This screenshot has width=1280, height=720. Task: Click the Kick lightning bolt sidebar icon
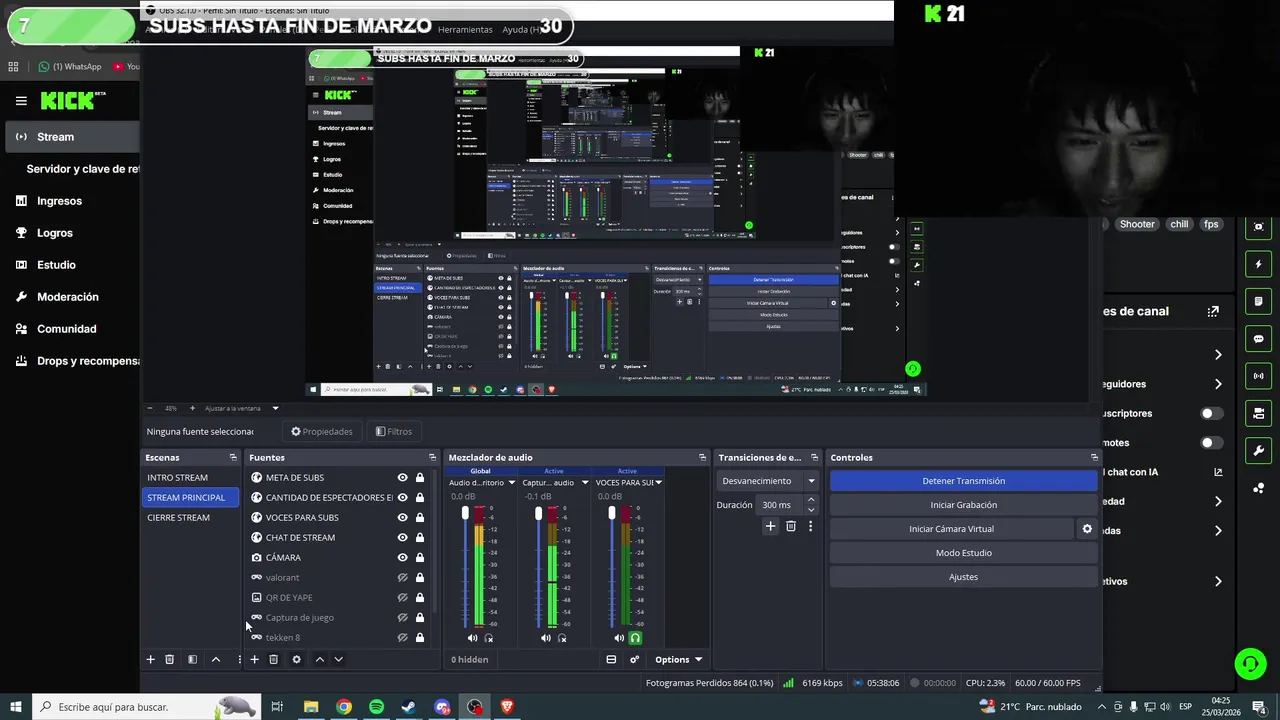pos(1259,264)
